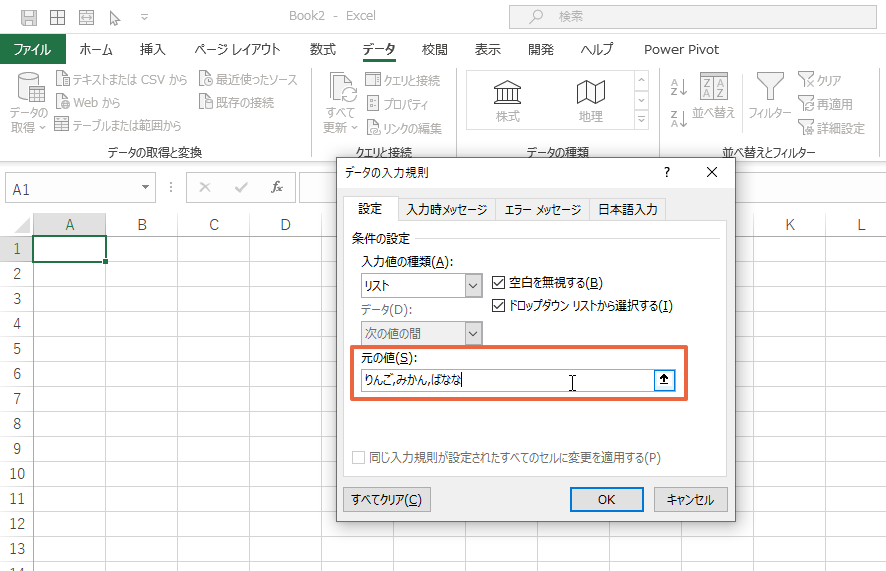The height and width of the screenshot is (571, 886).
Task: Open the データ 次の値の間 dropdown
Action: [x=474, y=333]
